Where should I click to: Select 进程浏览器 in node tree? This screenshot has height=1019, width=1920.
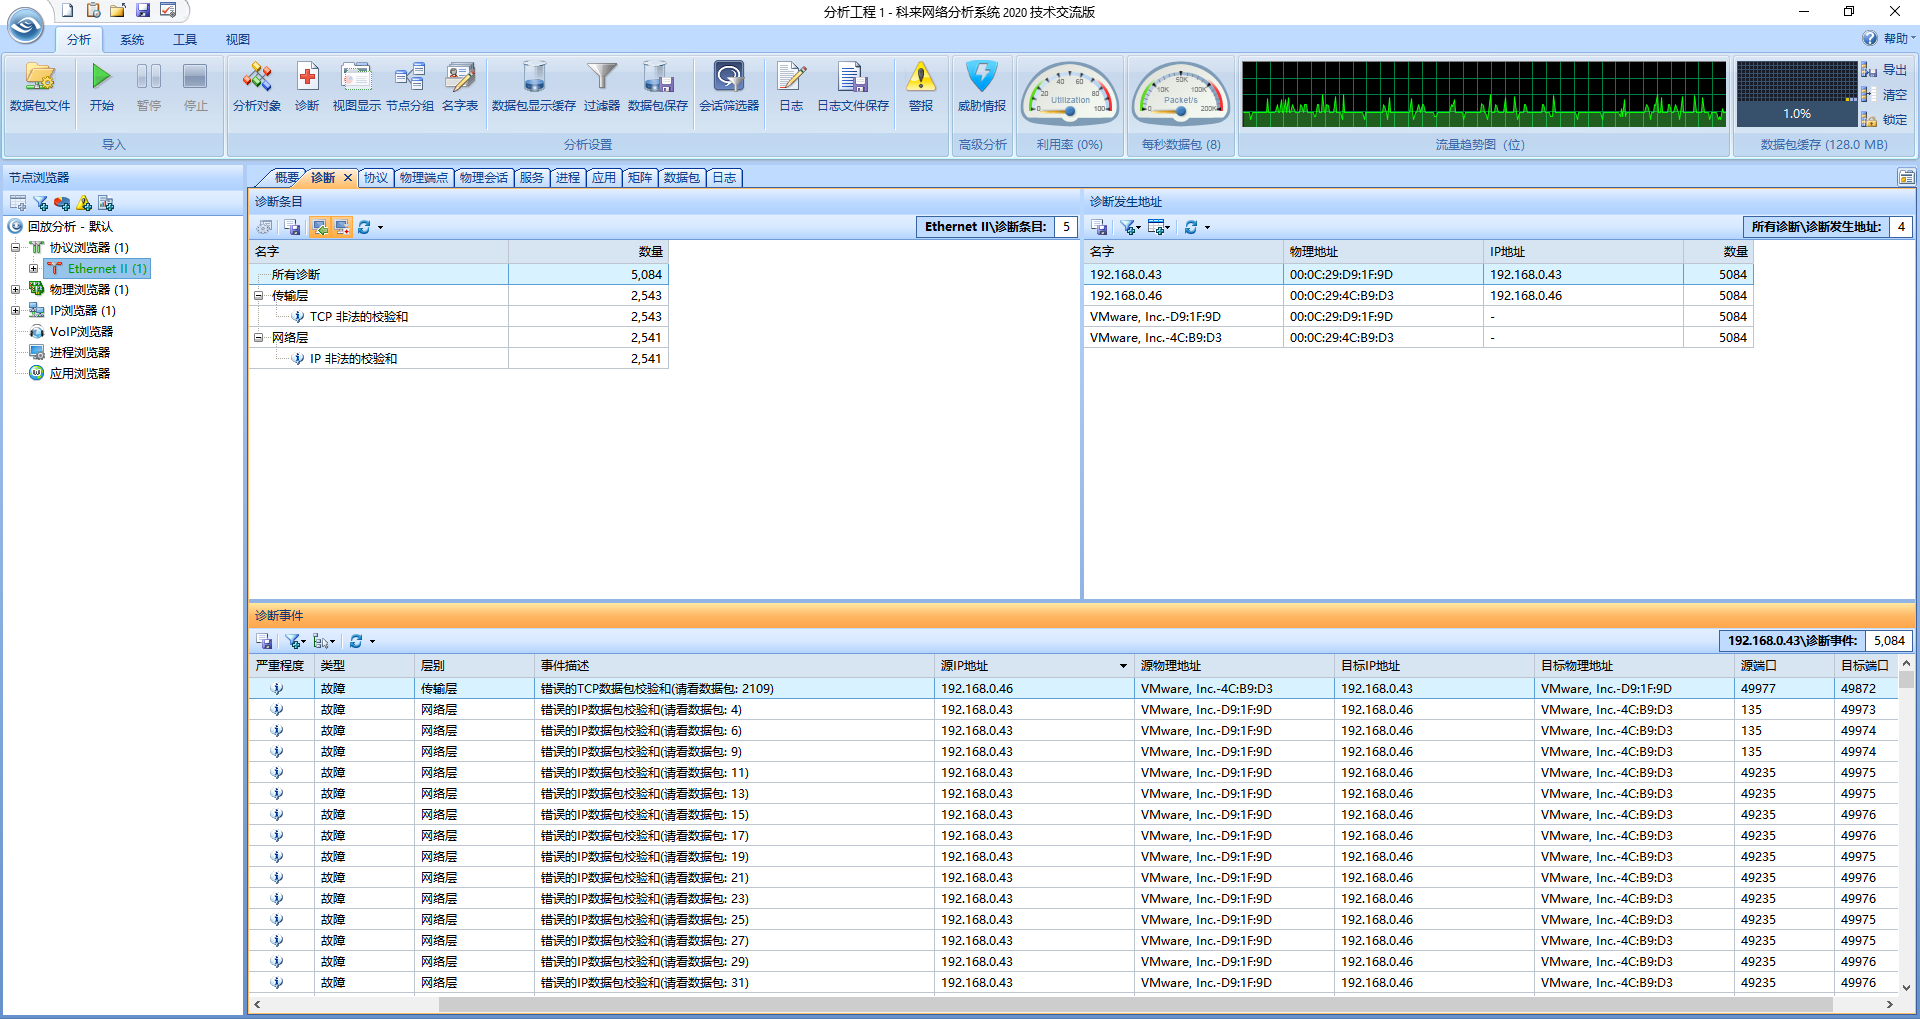pyautogui.click(x=79, y=352)
